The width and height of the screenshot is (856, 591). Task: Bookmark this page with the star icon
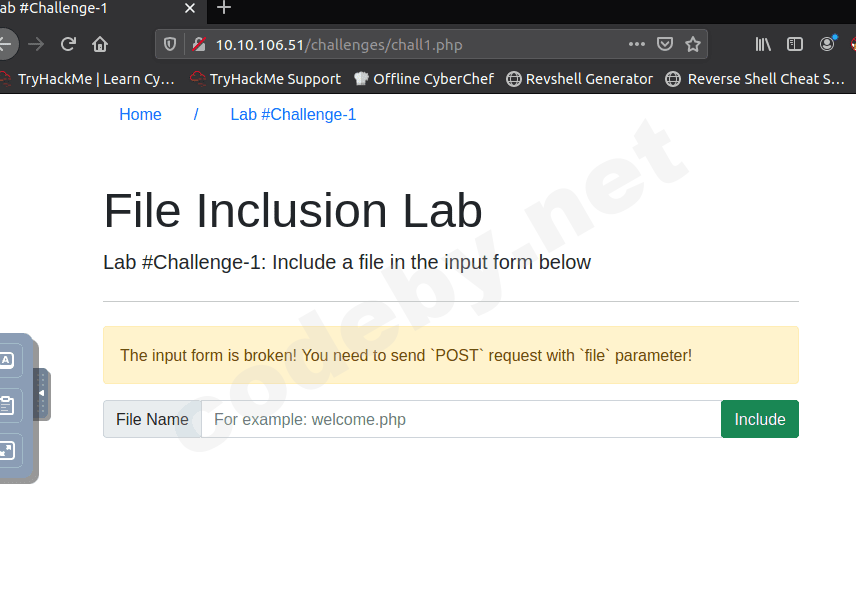(x=693, y=44)
